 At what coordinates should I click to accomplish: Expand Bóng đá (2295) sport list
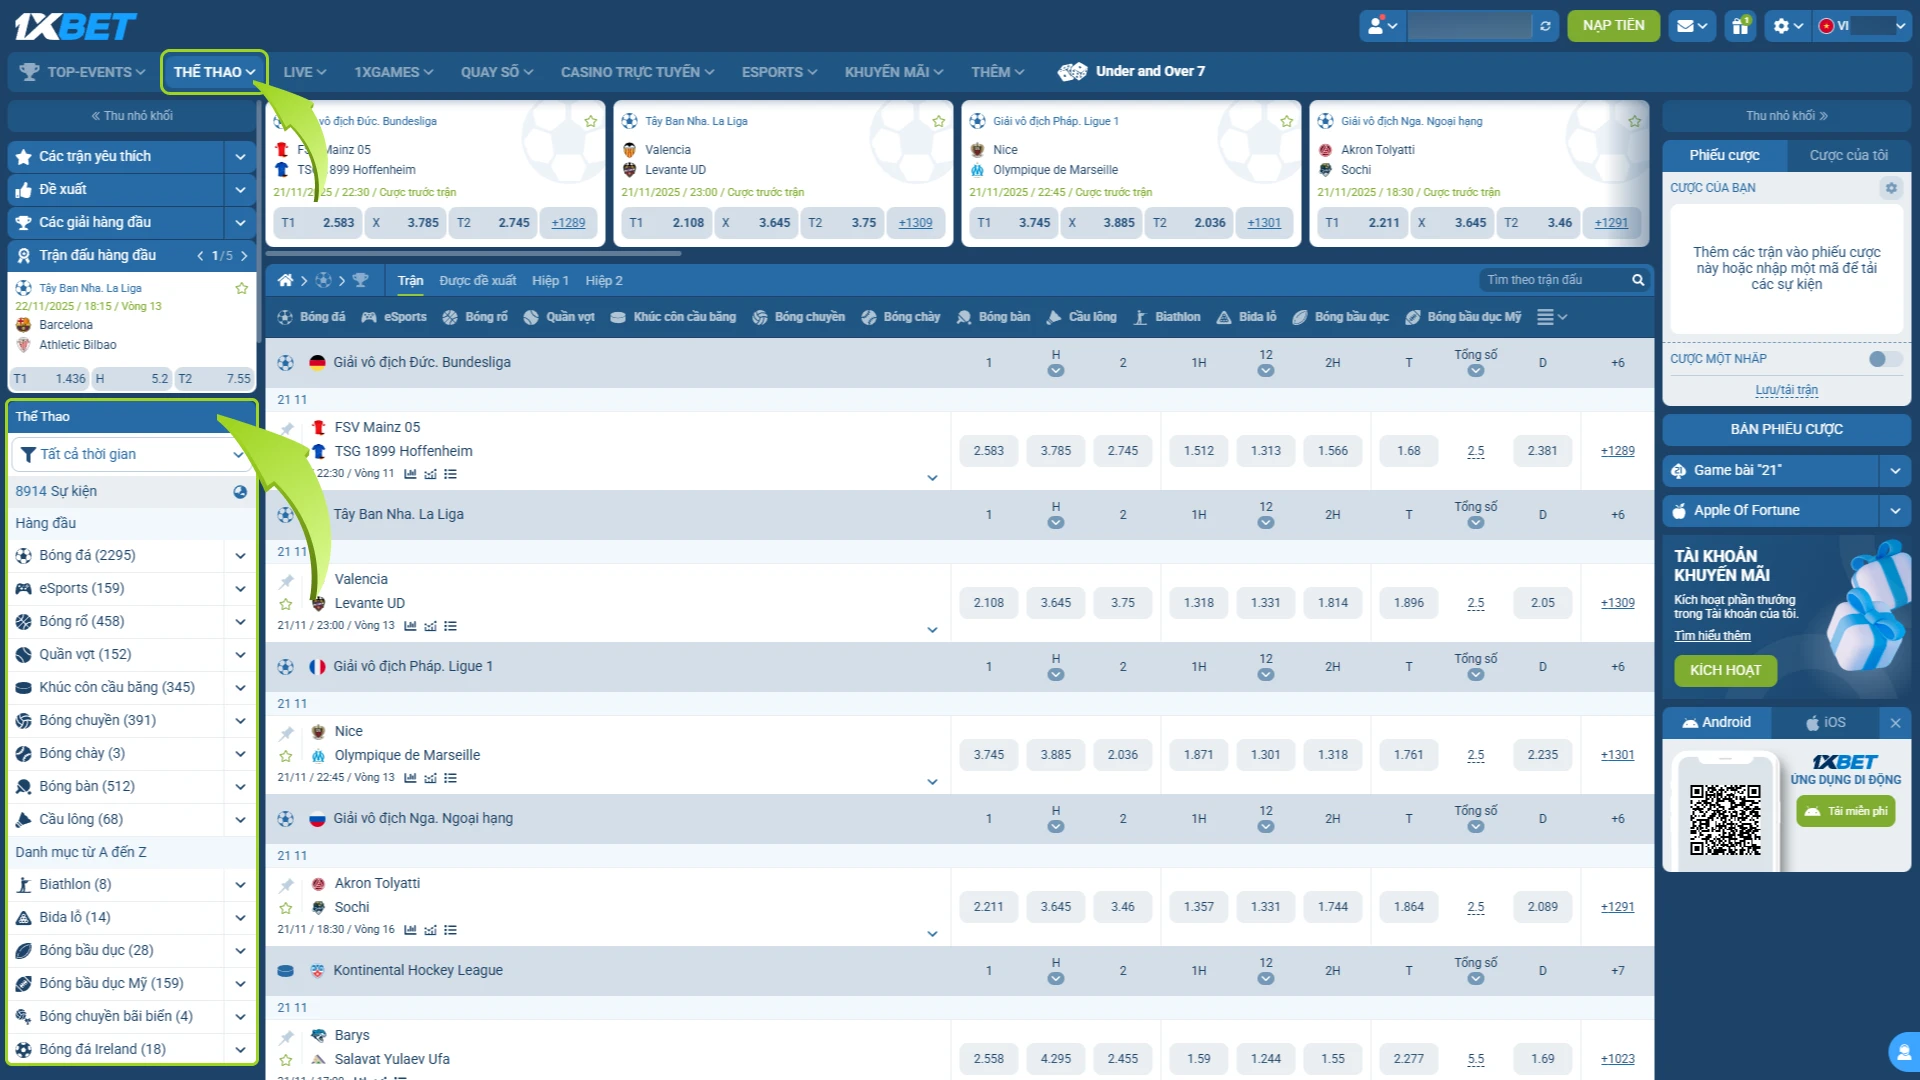pos(240,556)
